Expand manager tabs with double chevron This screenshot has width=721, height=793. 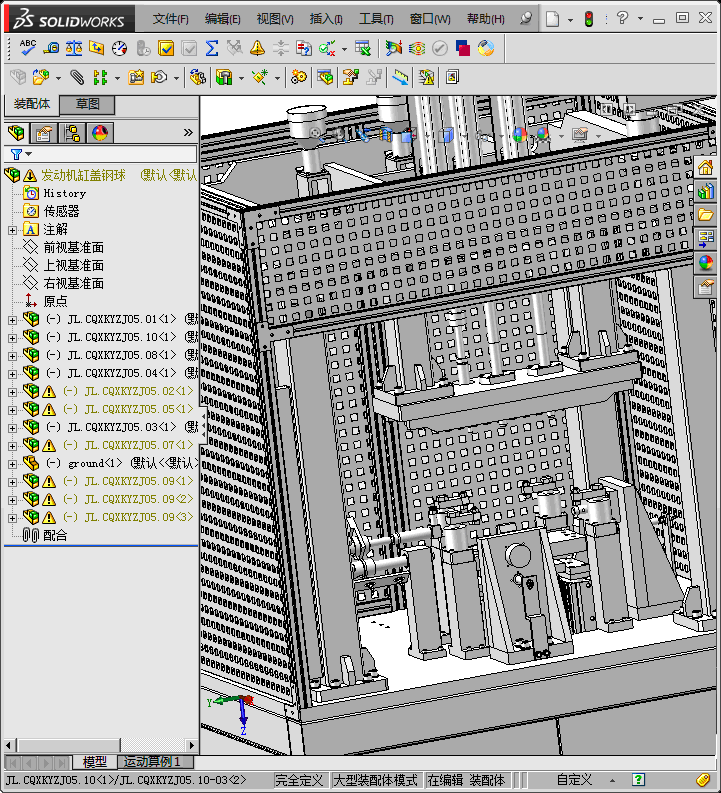[x=188, y=133]
